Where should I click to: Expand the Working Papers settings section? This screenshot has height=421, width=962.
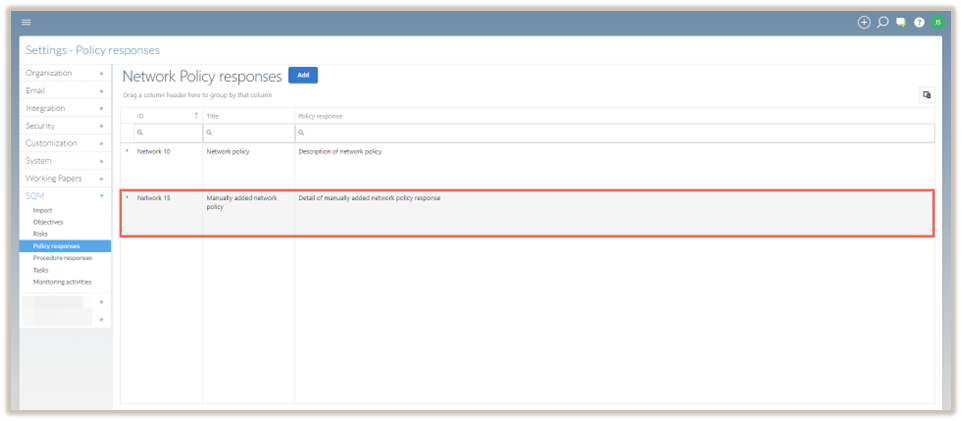click(x=65, y=178)
